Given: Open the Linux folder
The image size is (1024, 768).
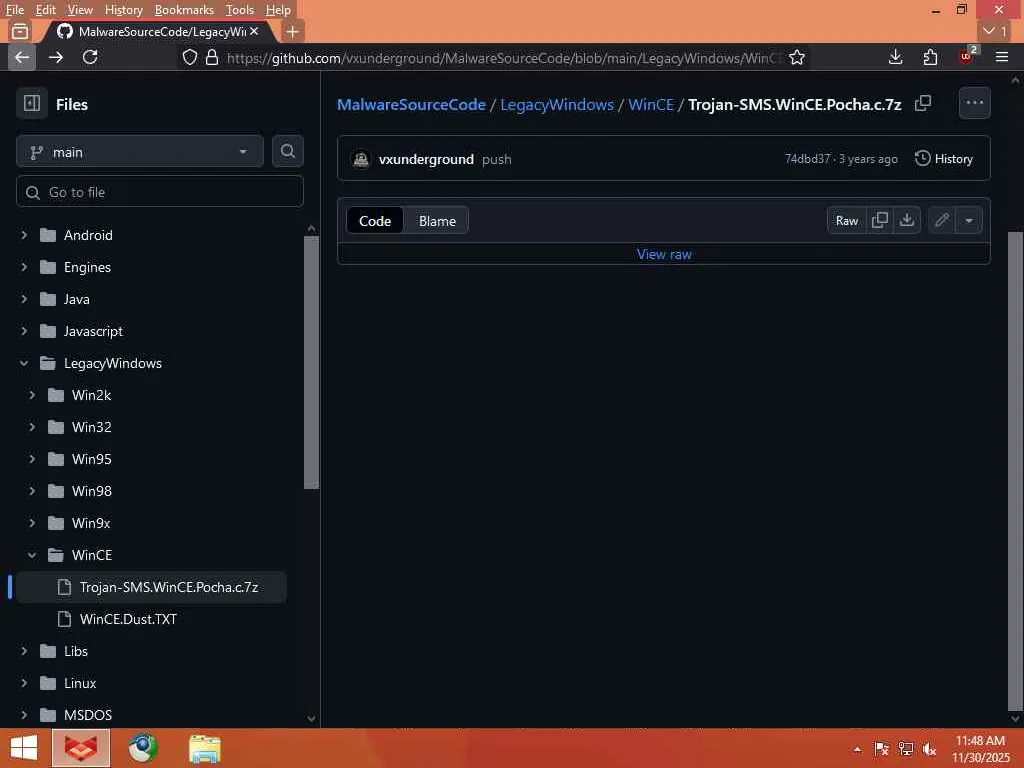Looking at the screenshot, I should pos(80,683).
